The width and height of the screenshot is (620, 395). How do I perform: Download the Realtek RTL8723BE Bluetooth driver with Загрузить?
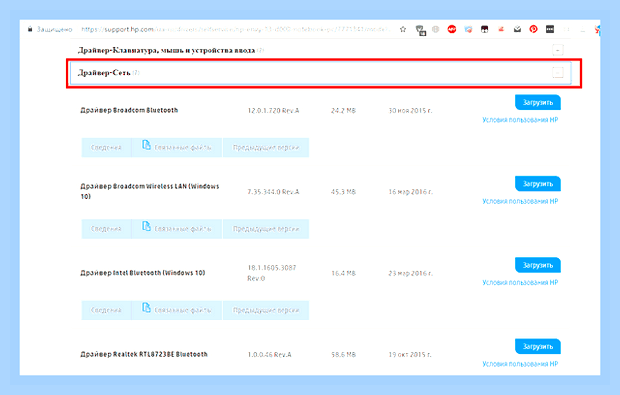pyautogui.click(x=538, y=346)
